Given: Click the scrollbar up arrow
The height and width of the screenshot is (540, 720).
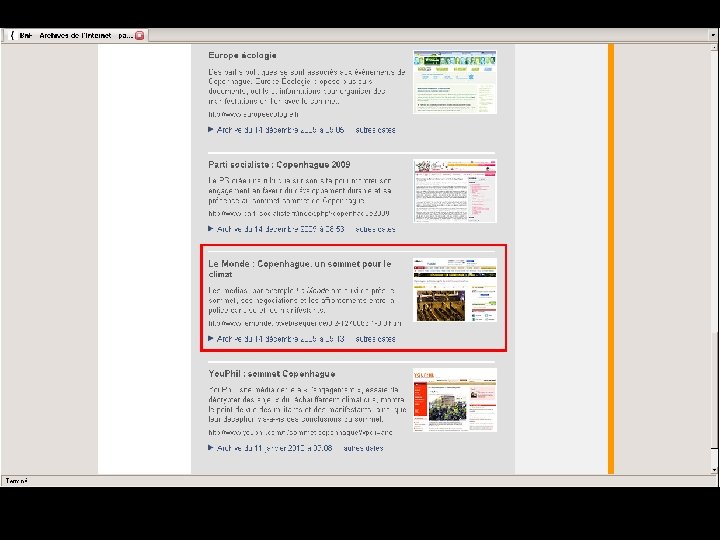Looking at the screenshot, I should 714,47.
